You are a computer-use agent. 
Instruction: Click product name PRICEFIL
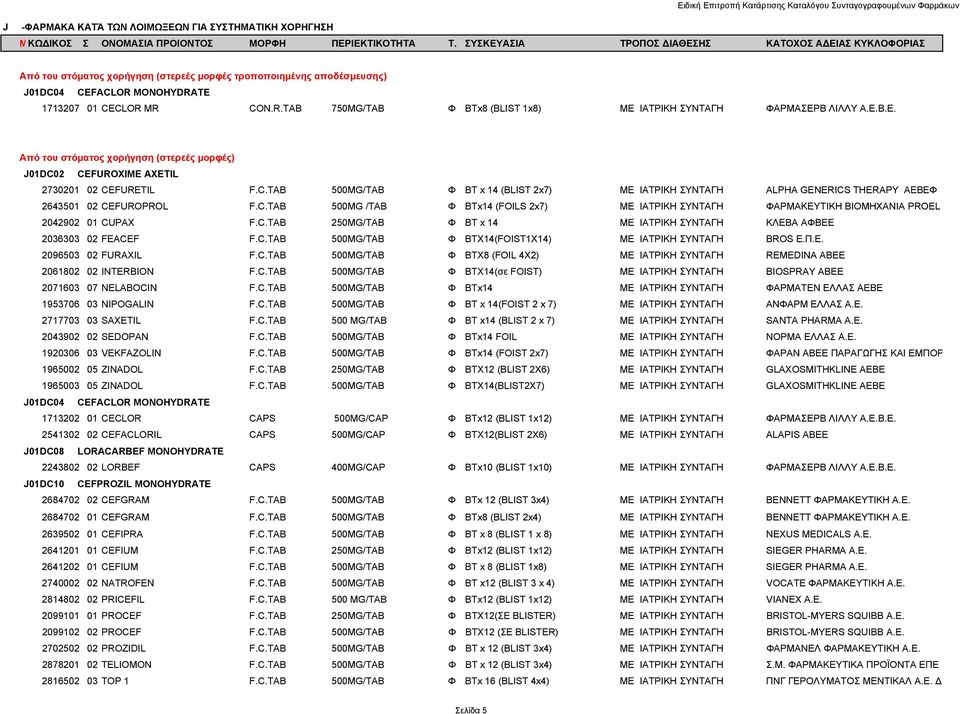[x=122, y=599]
